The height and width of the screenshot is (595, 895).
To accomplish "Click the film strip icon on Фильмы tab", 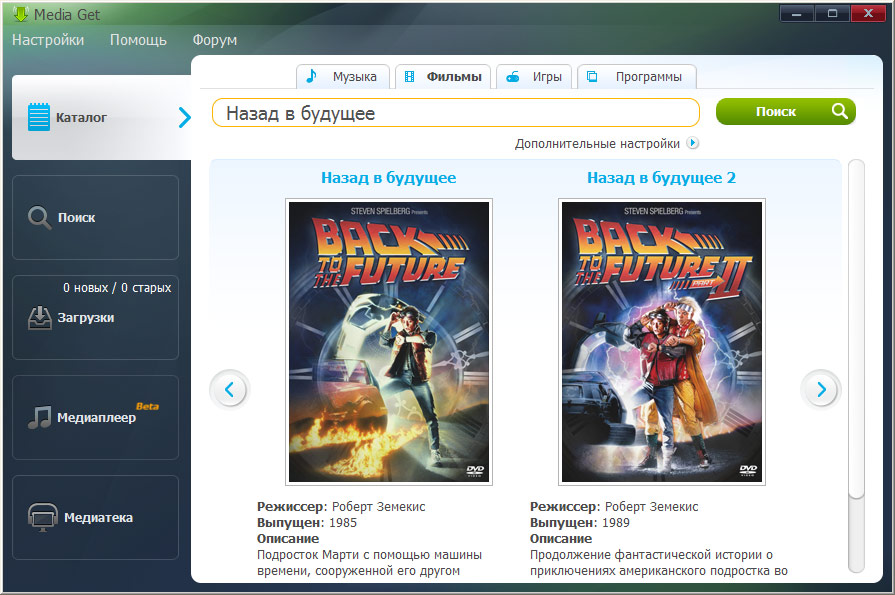I will pos(409,77).
